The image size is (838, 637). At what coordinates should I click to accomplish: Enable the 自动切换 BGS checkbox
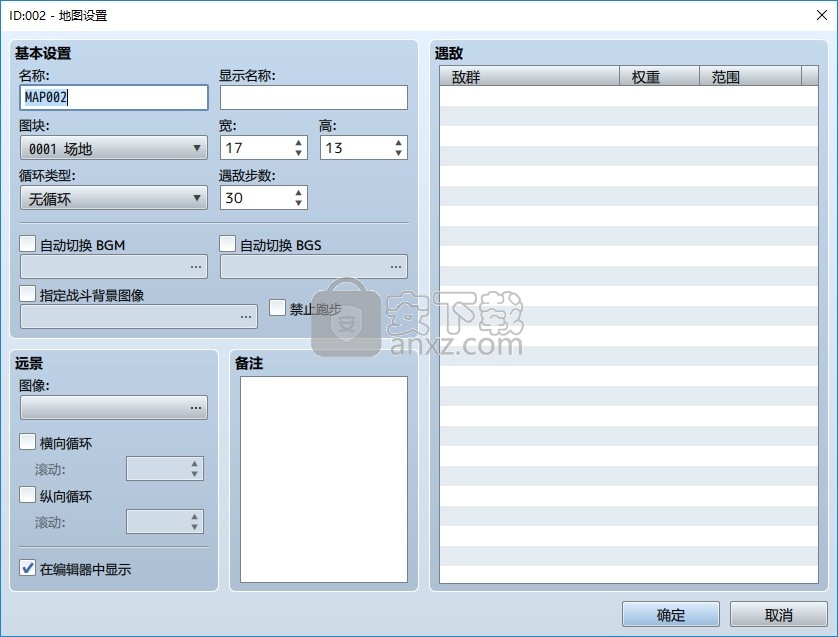click(x=227, y=244)
